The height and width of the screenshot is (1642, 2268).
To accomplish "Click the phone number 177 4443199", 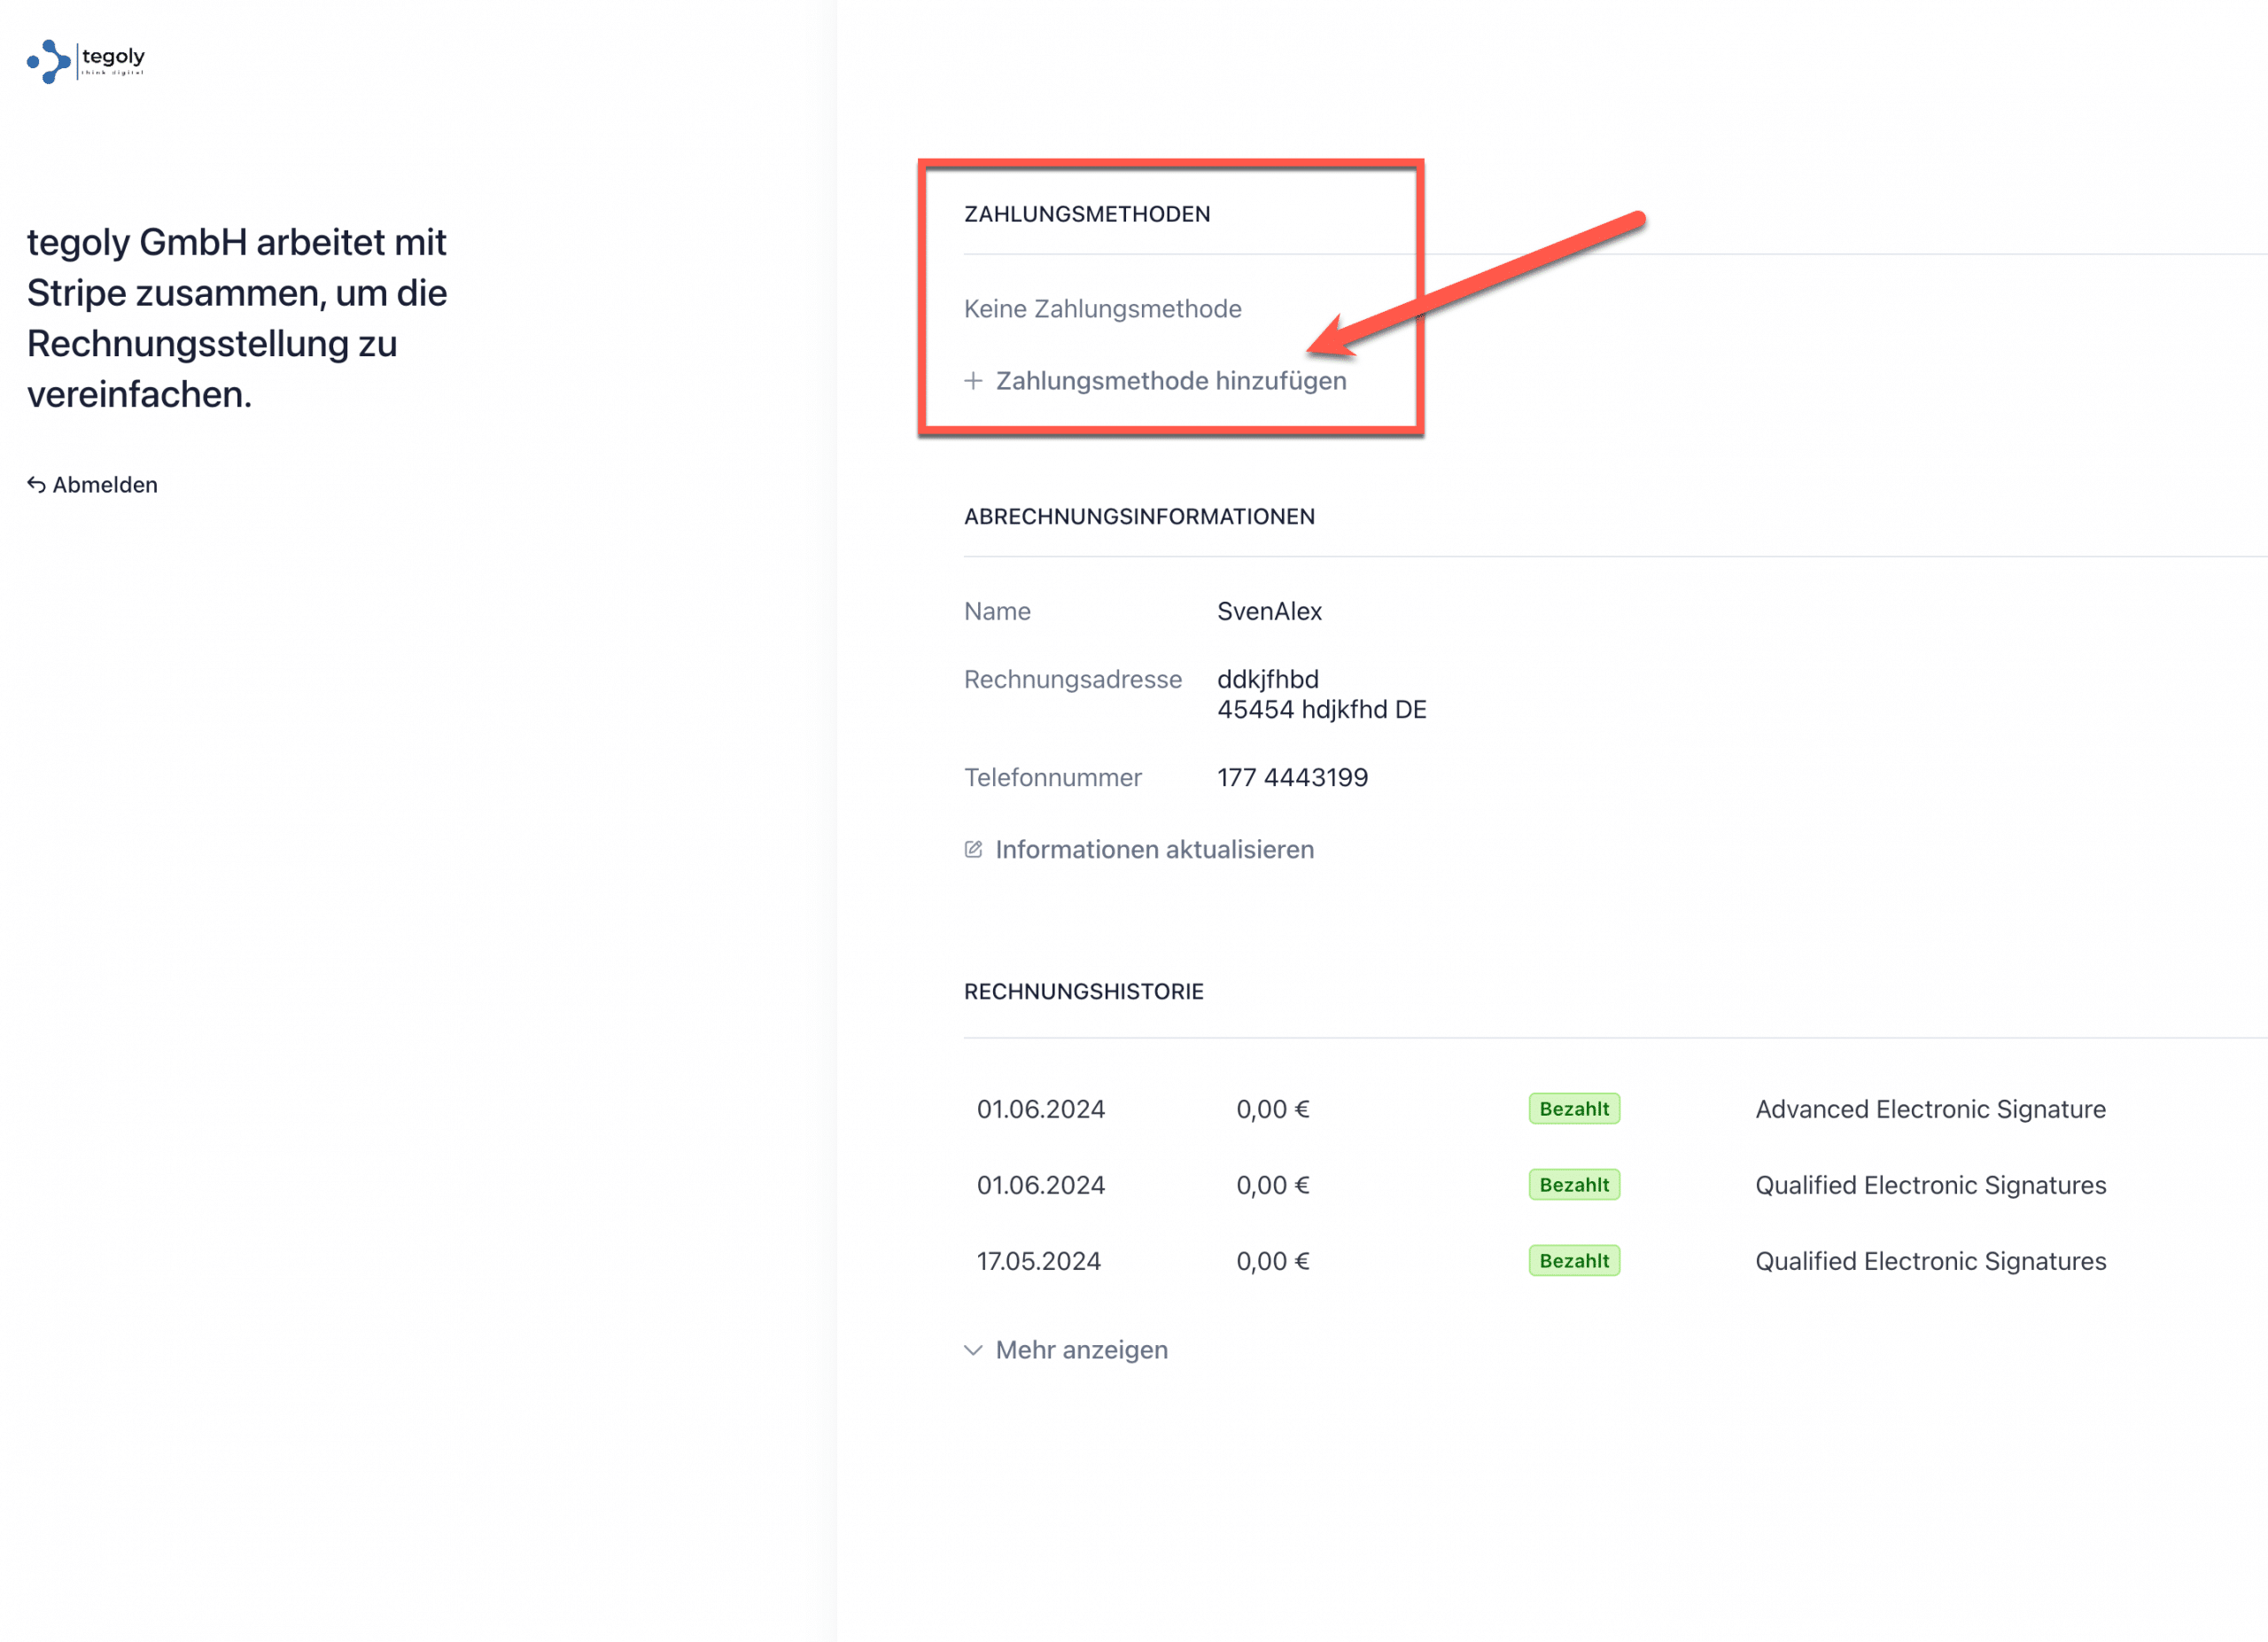I will [x=1292, y=778].
